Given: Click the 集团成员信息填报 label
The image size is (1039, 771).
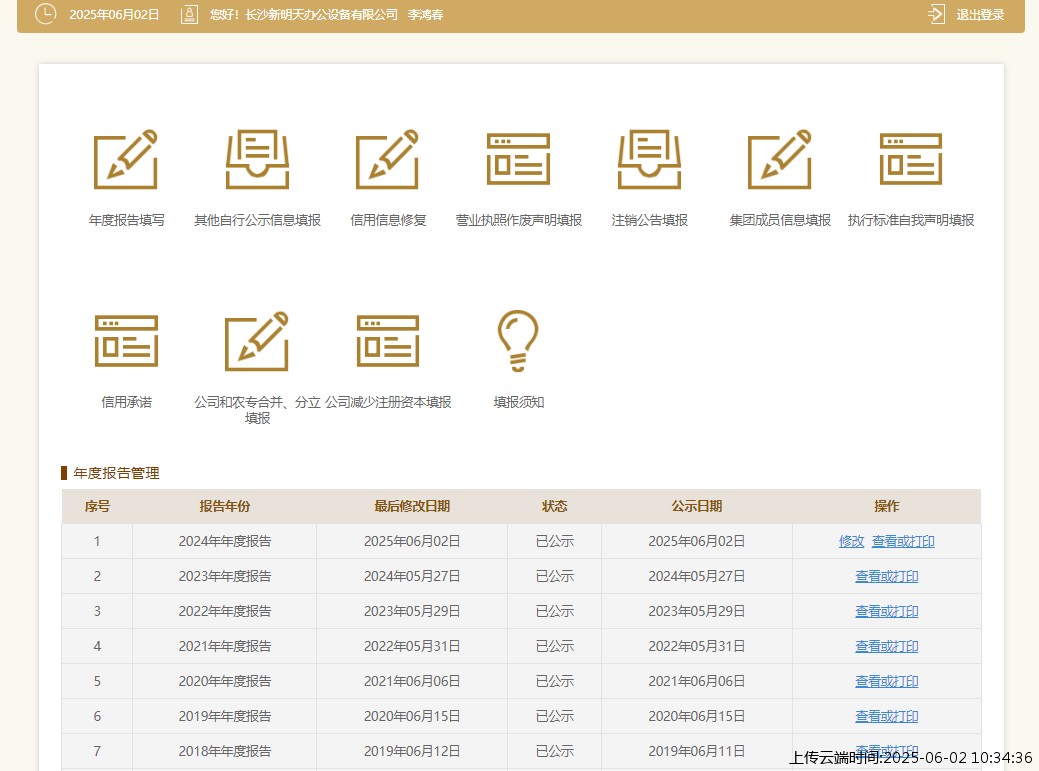Looking at the screenshot, I should point(780,220).
